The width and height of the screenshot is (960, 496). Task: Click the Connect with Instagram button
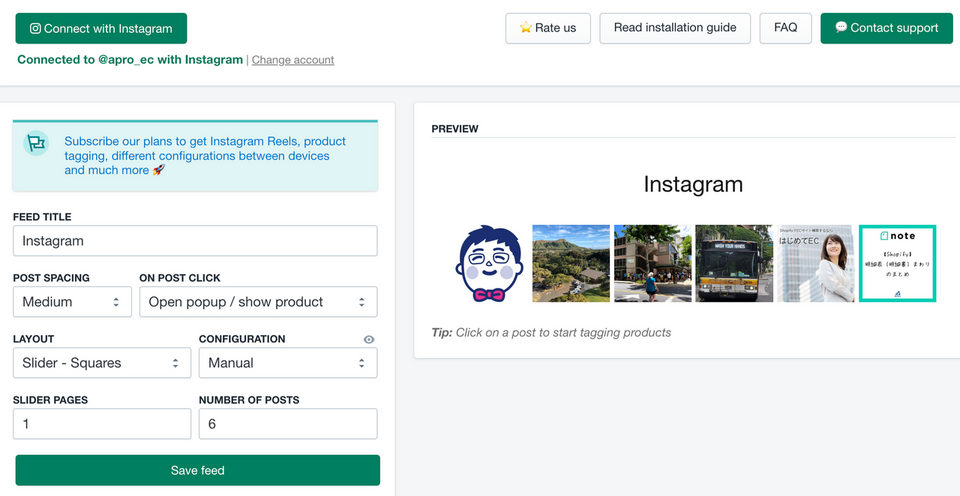coord(101,28)
